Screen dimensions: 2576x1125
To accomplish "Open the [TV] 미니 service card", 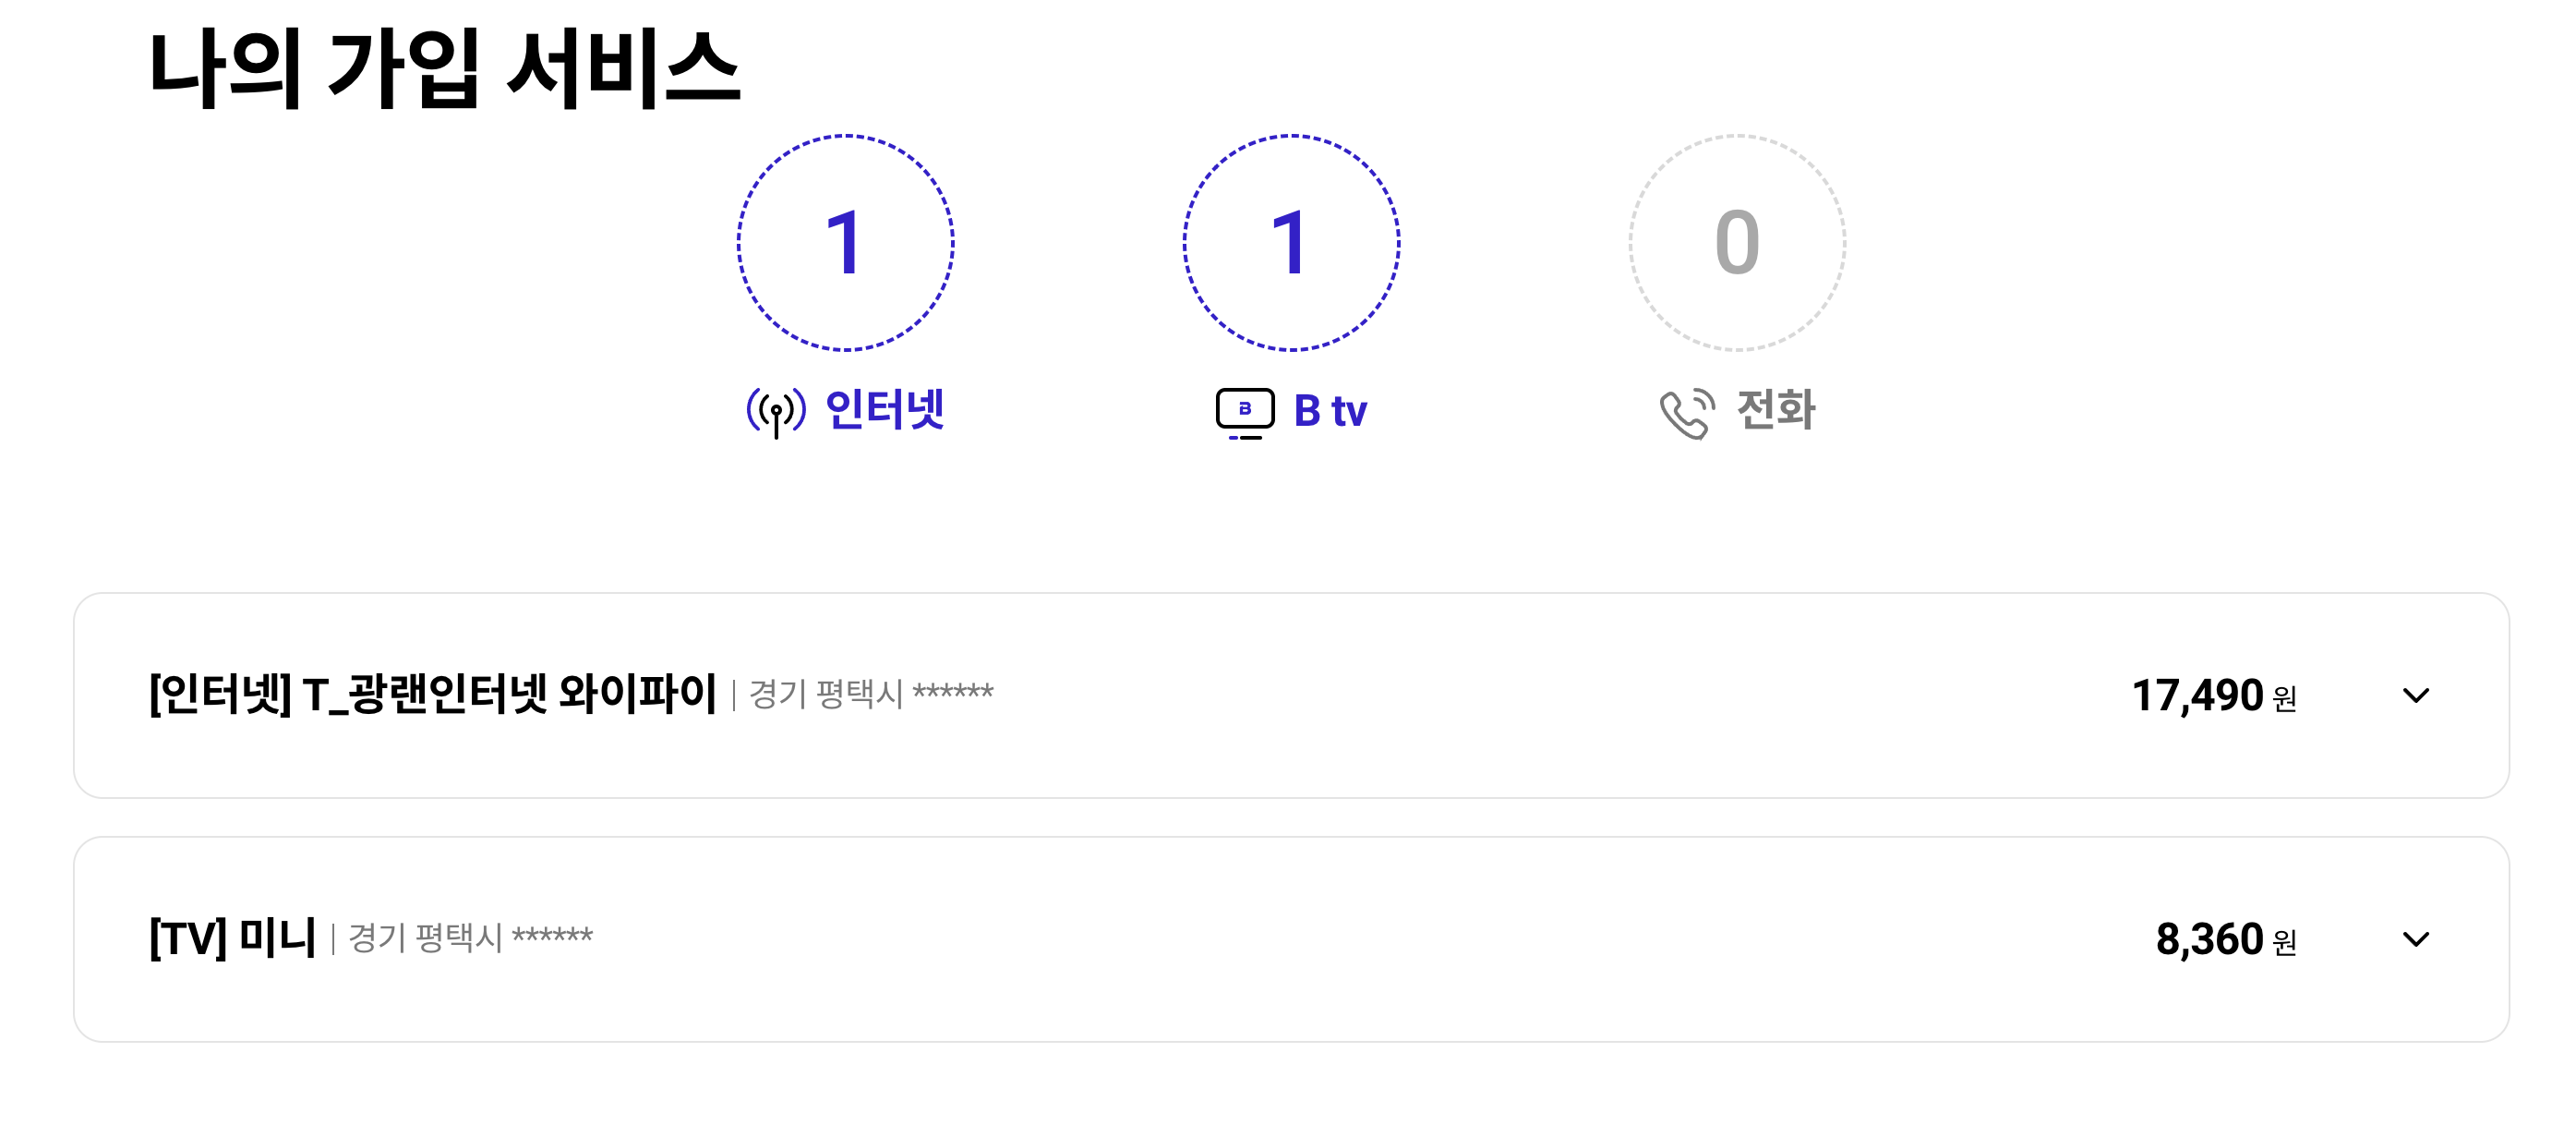I will (1291, 939).
